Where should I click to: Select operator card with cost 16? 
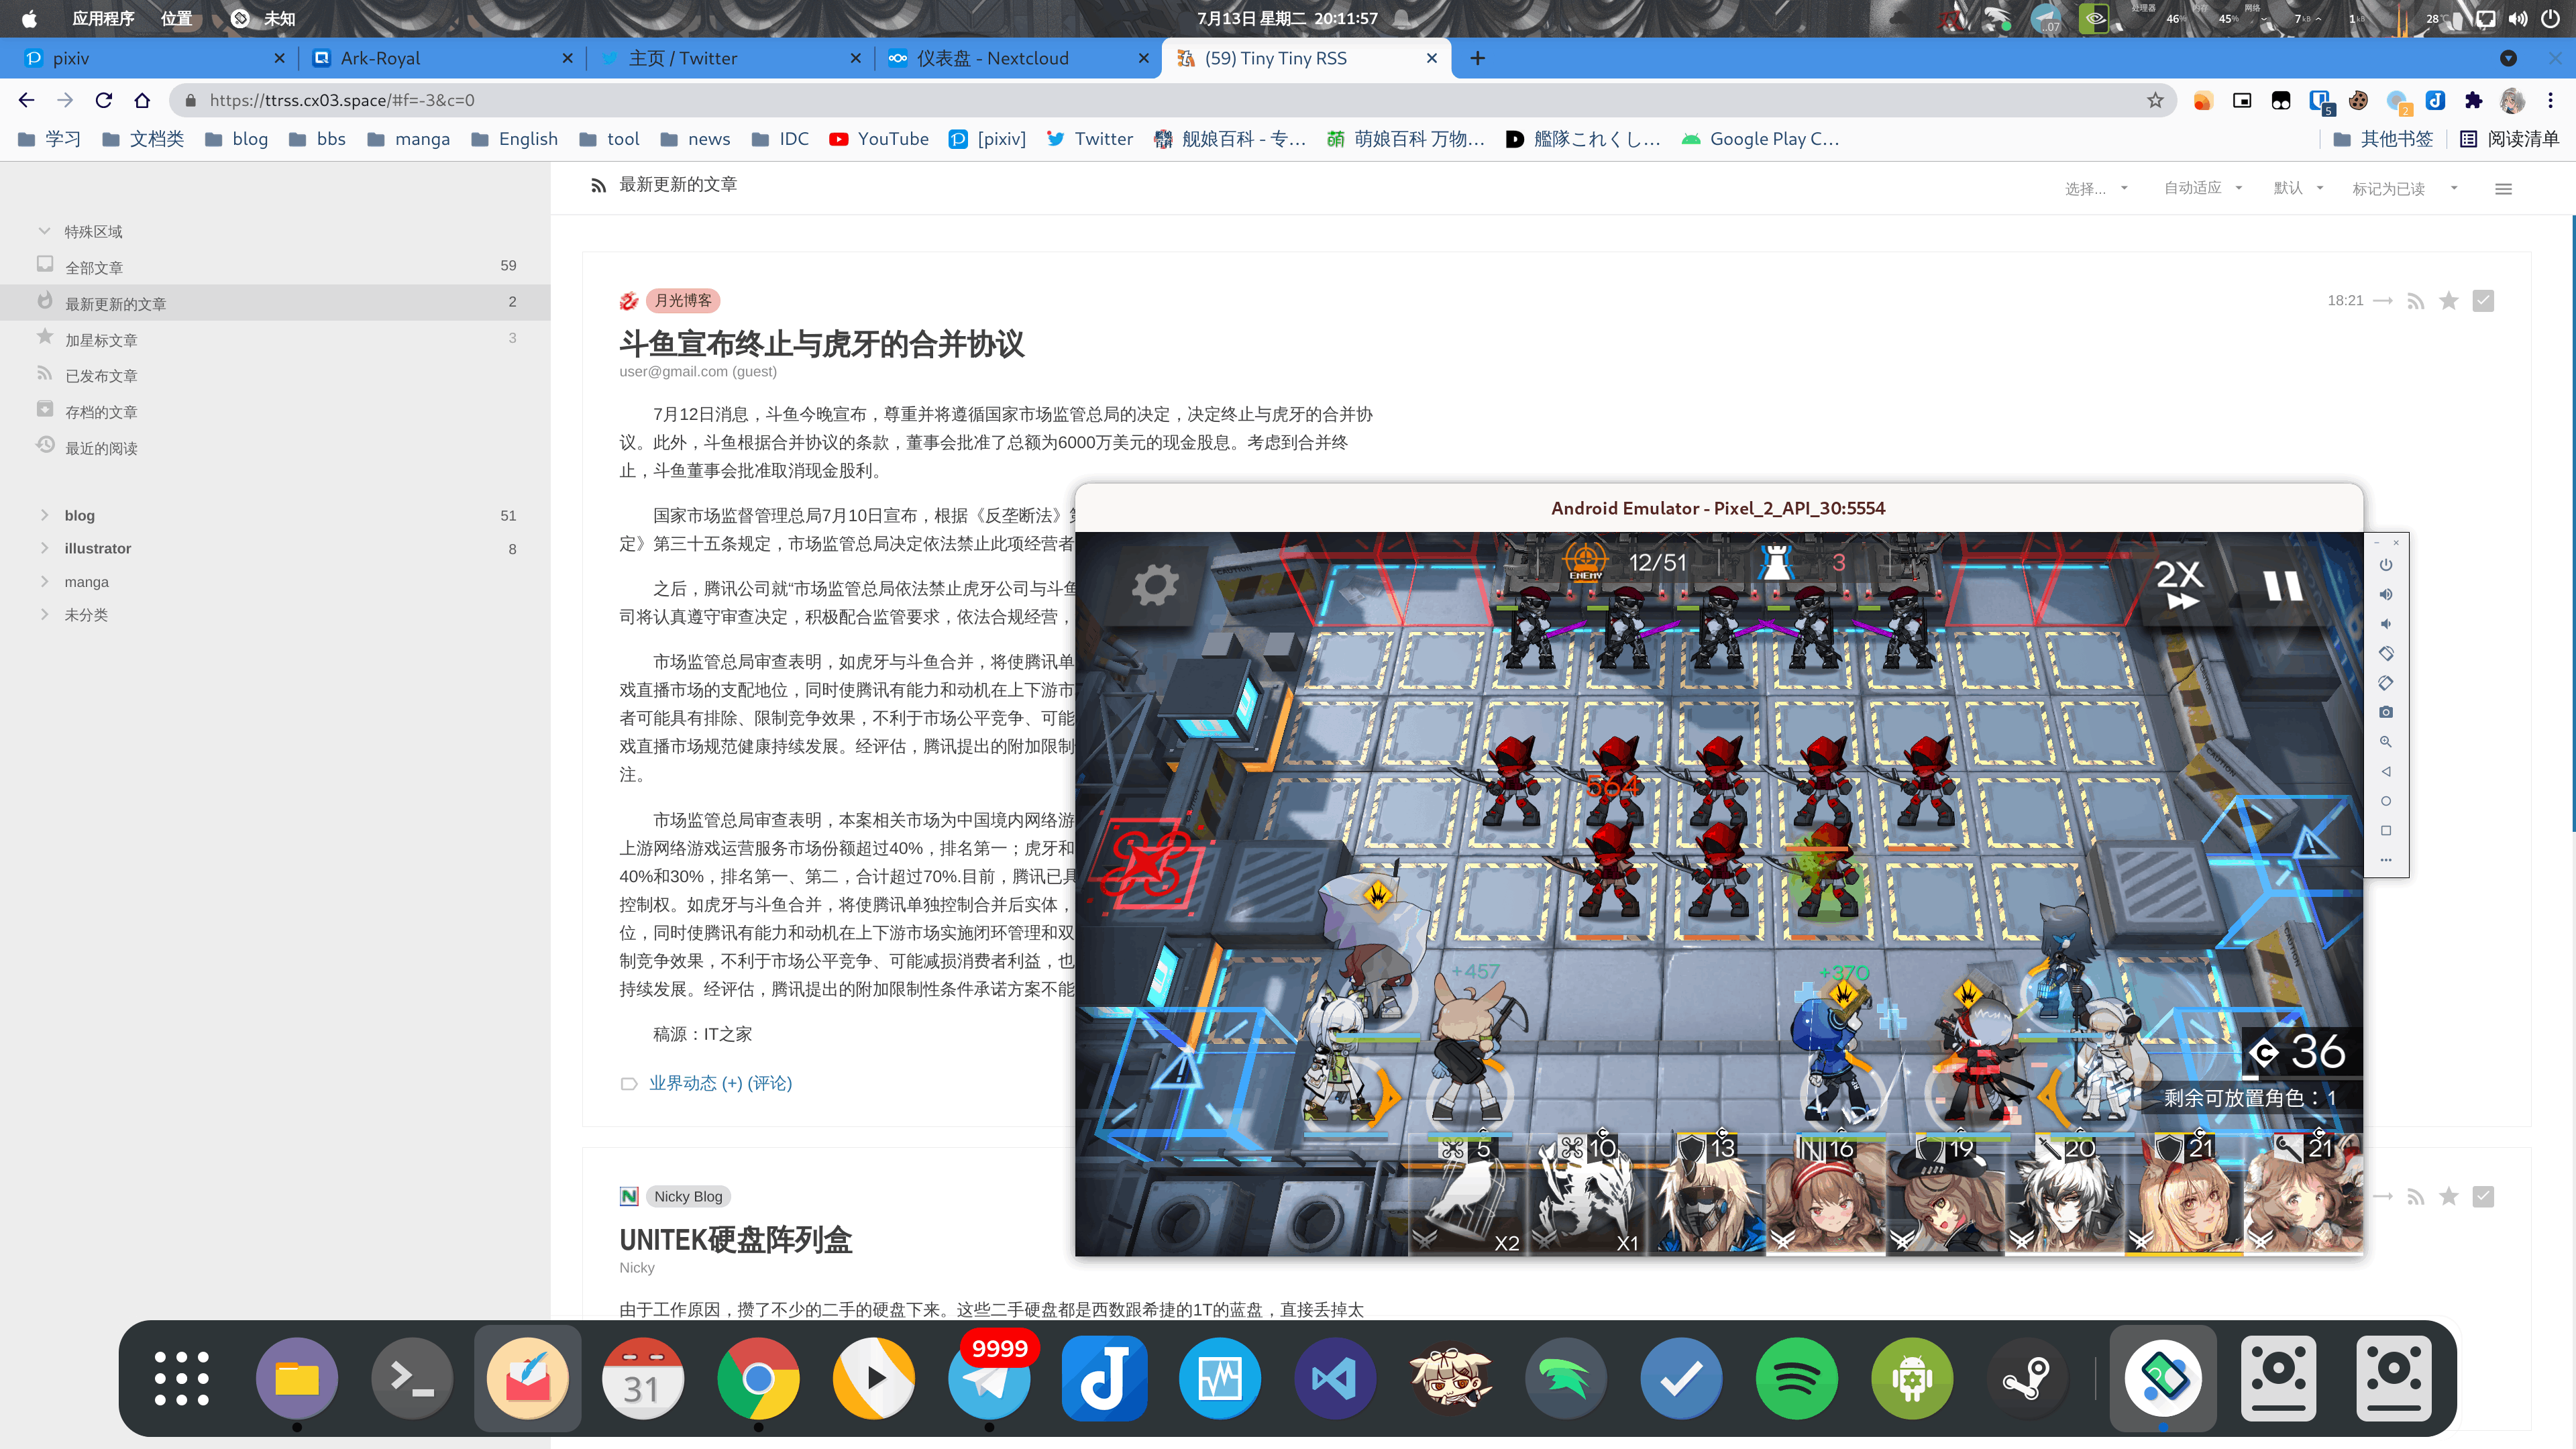click(1826, 1194)
